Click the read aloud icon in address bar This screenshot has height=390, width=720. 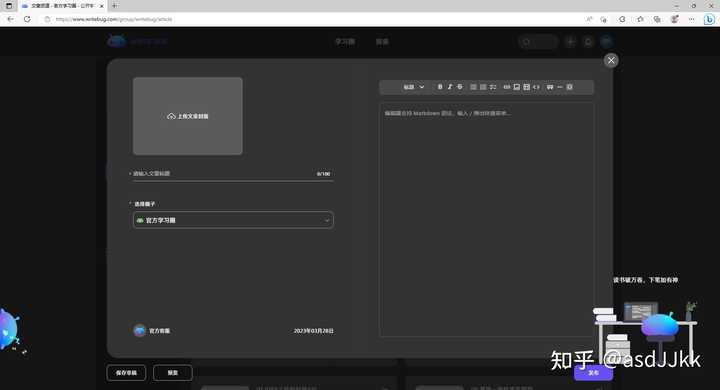(589, 19)
